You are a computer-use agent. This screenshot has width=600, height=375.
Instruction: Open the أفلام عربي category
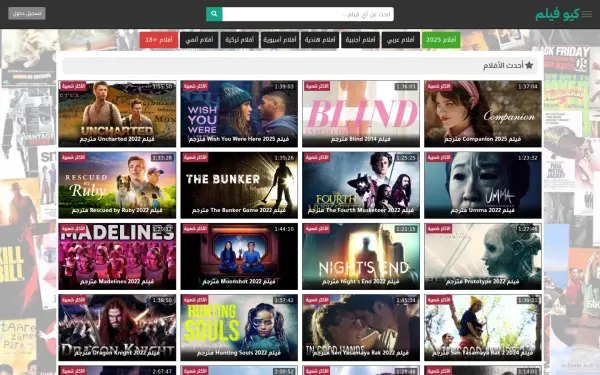(x=400, y=40)
